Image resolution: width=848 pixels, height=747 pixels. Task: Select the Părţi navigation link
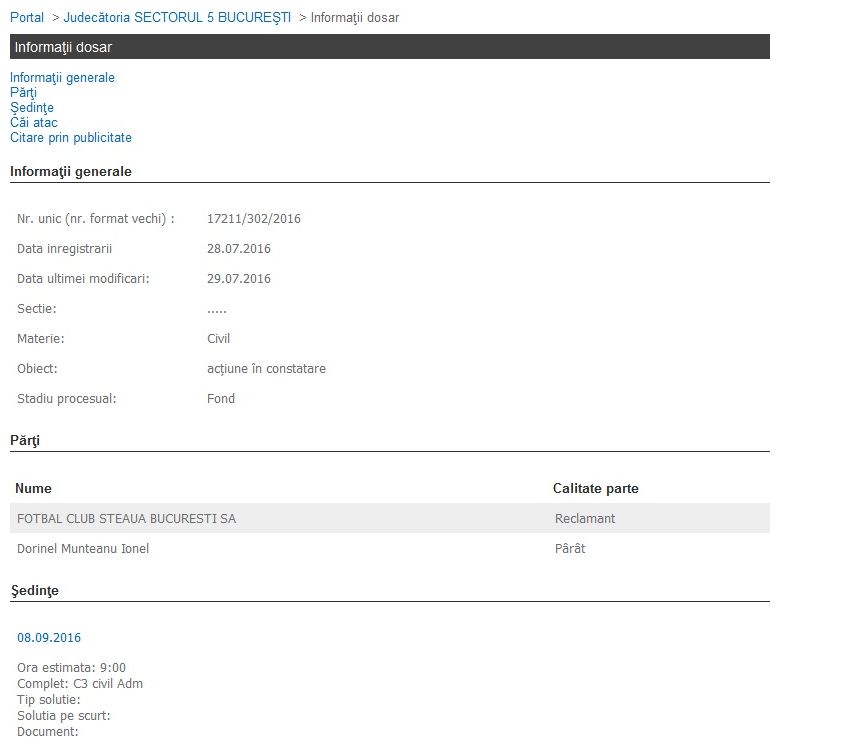(23, 93)
